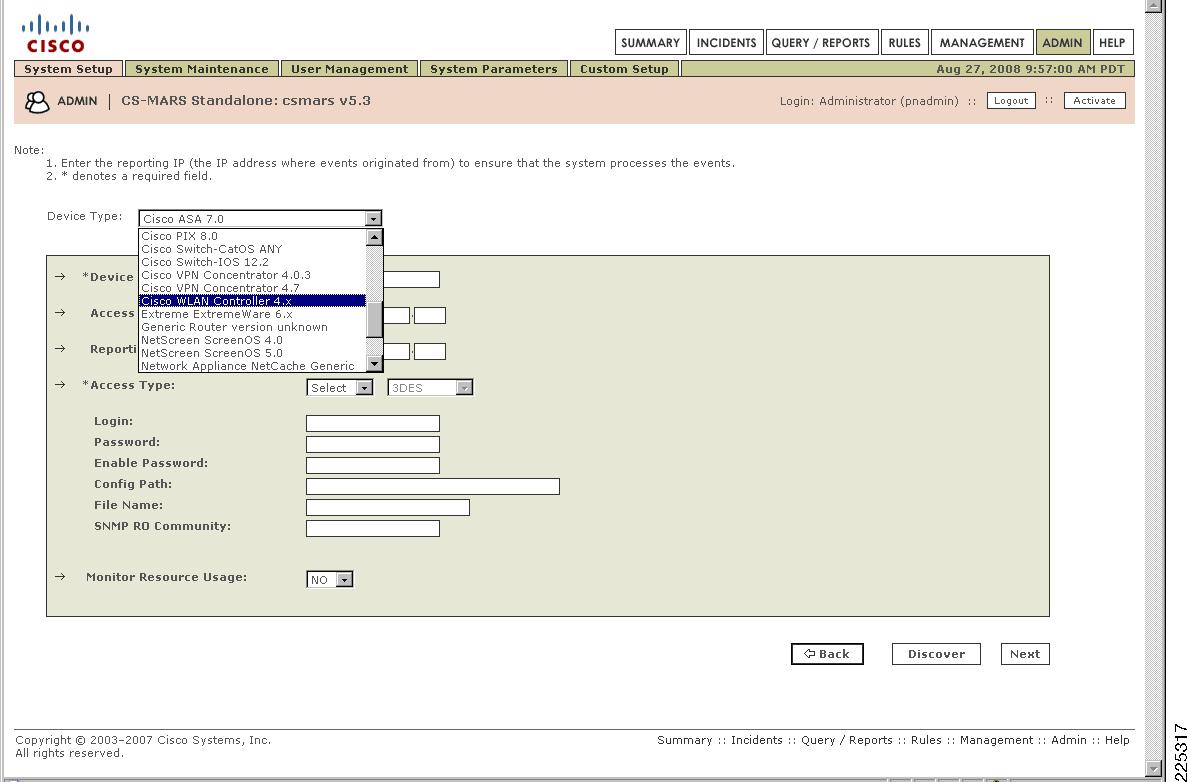
Task: Click the footer Summary link
Action: click(x=684, y=740)
